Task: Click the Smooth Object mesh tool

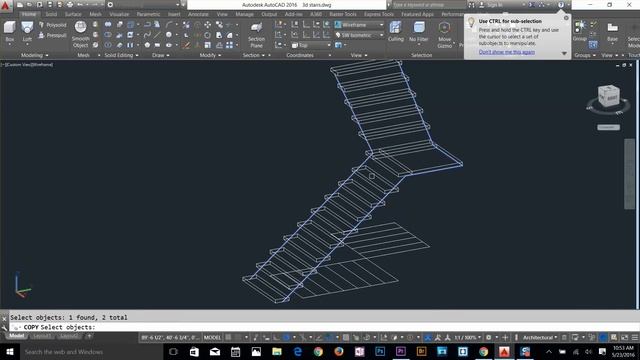Action: pos(80,34)
